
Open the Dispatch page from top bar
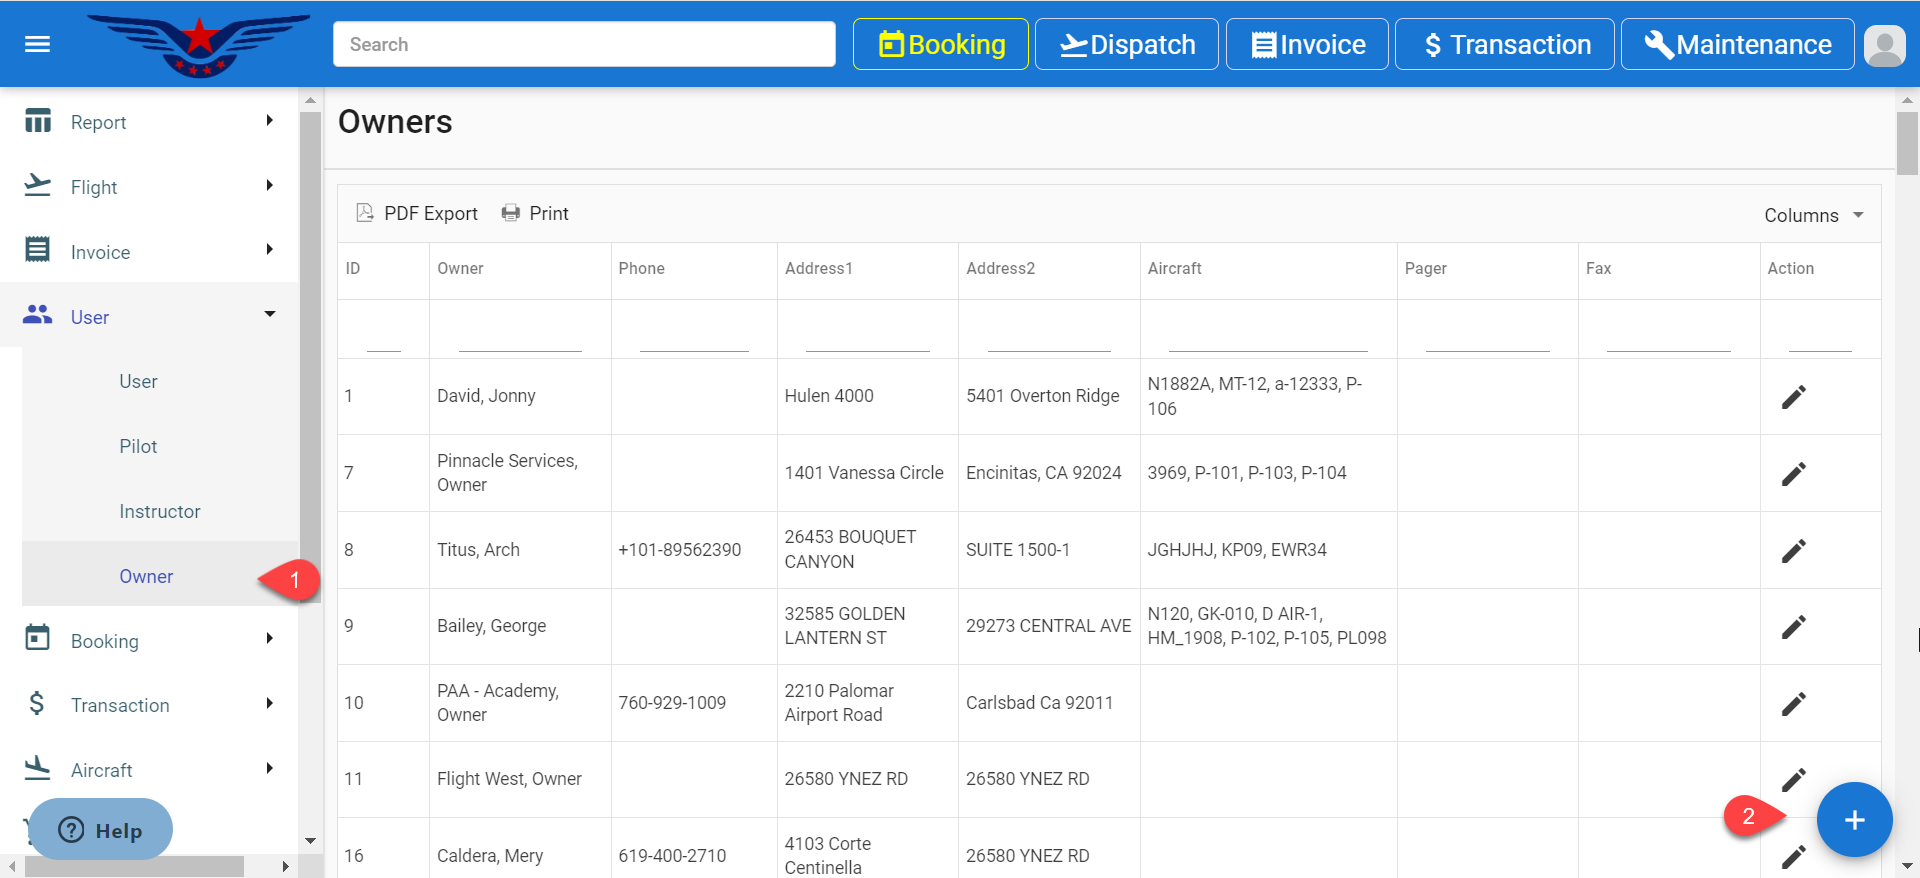1126,45
